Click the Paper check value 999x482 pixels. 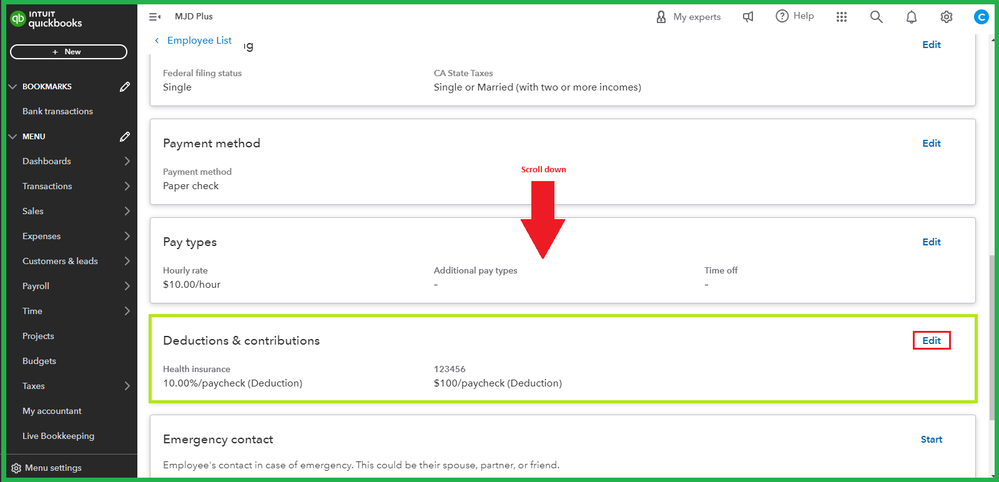click(190, 186)
